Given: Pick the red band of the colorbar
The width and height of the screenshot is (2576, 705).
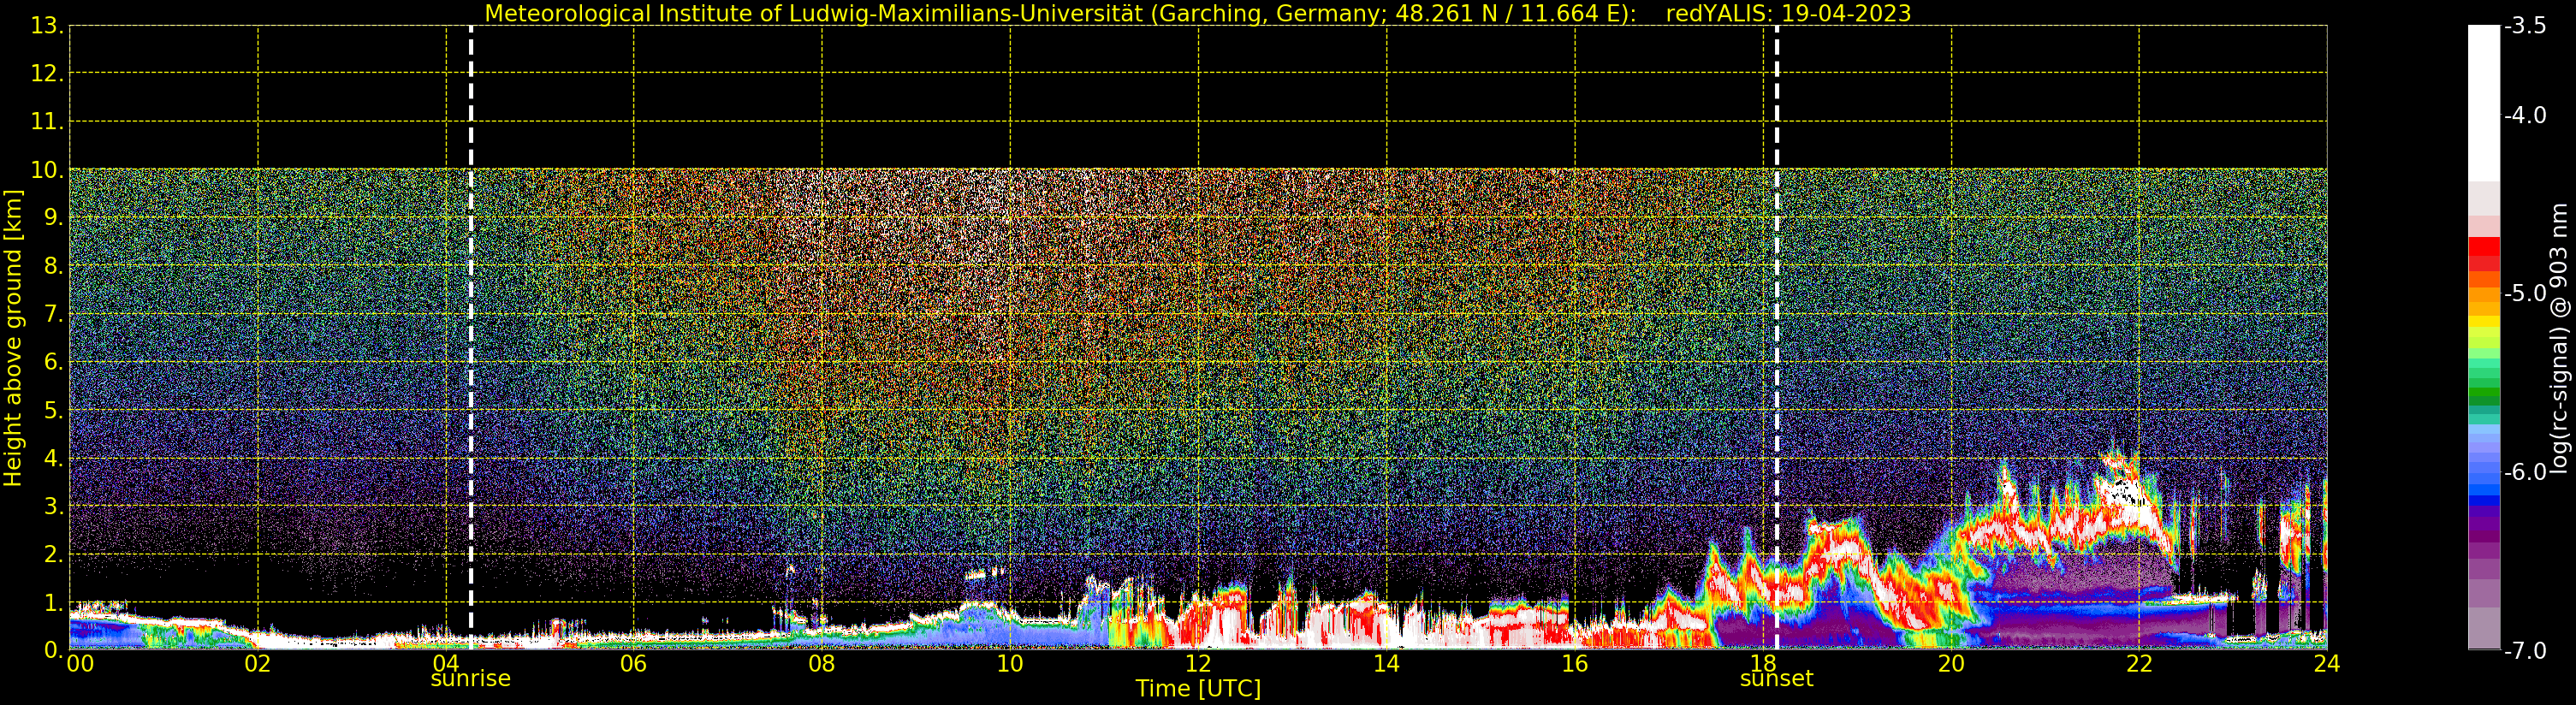Looking at the screenshot, I should 2483,246.
